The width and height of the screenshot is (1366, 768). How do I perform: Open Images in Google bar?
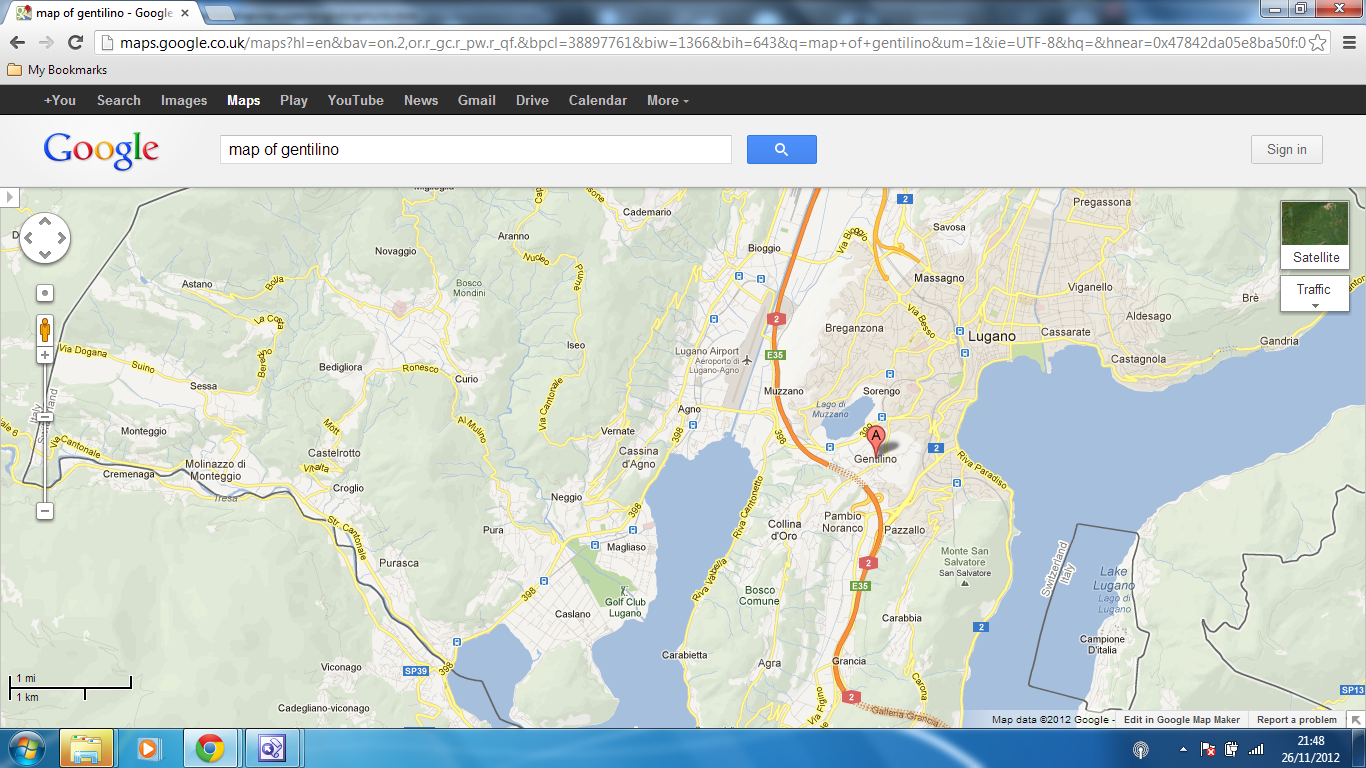[184, 100]
